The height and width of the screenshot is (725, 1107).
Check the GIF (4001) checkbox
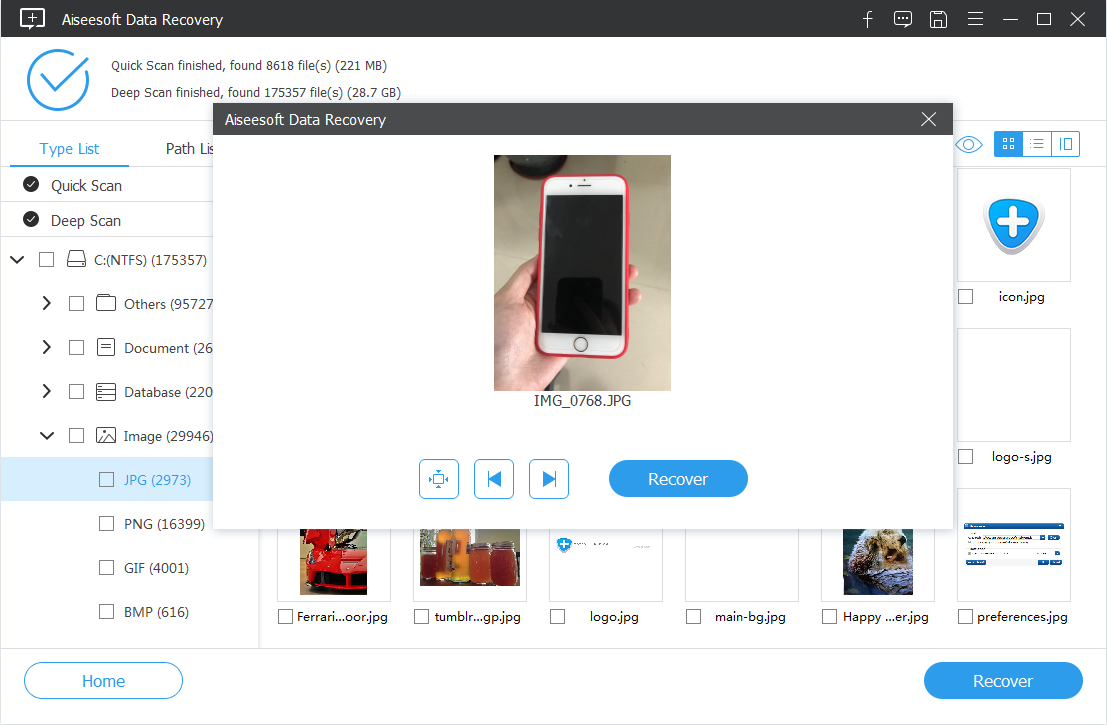coord(107,568)
